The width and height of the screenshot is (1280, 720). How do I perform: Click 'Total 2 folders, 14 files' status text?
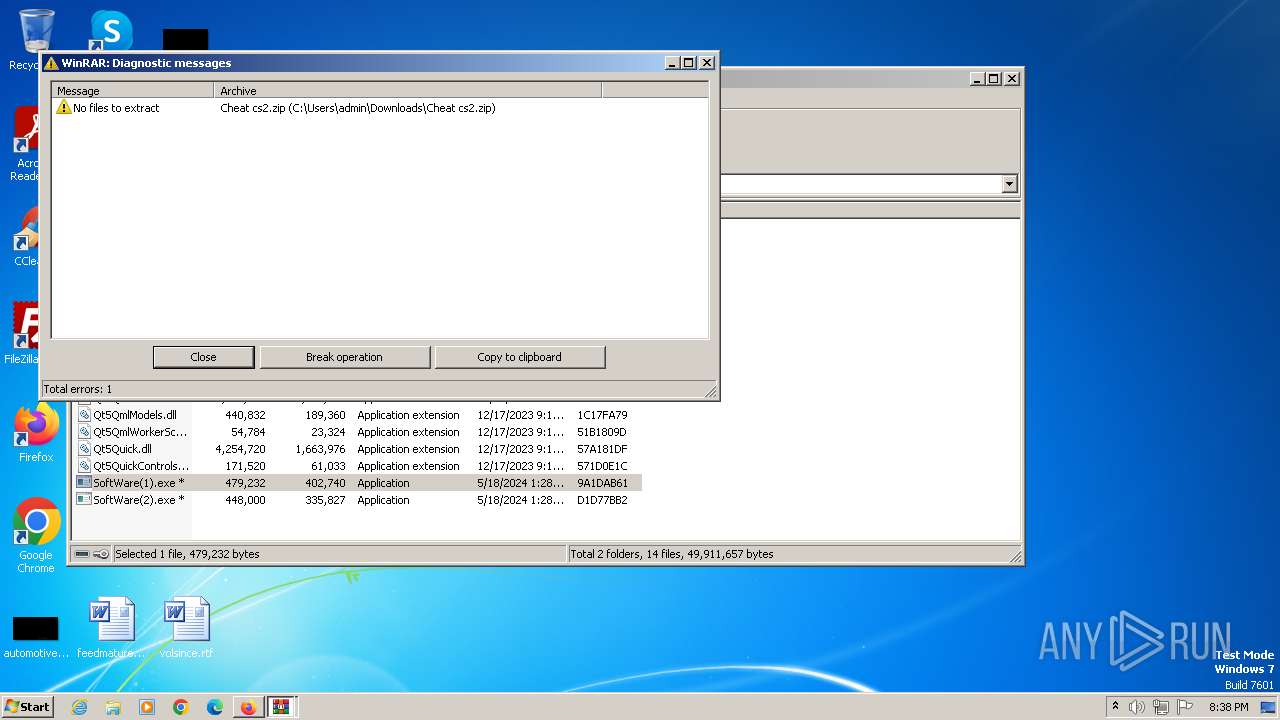pos(671,554)
